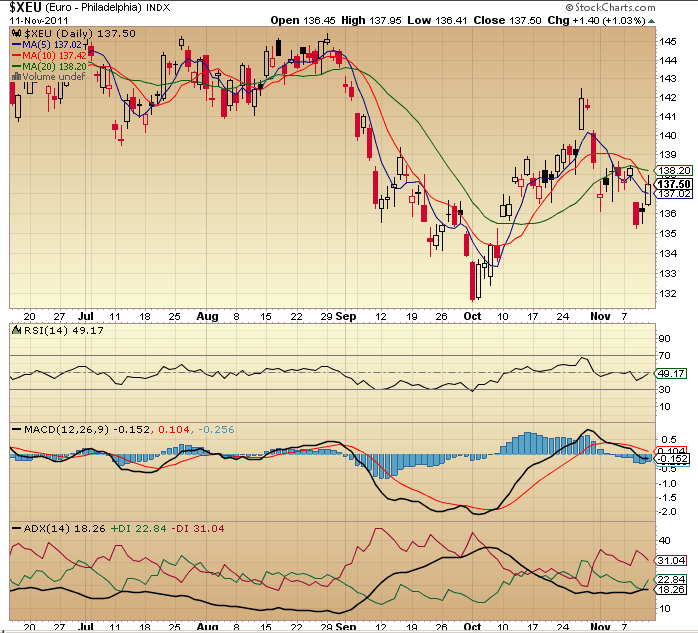
Task: Click the Close 137.50 value in header
Action: click(492, 20)
